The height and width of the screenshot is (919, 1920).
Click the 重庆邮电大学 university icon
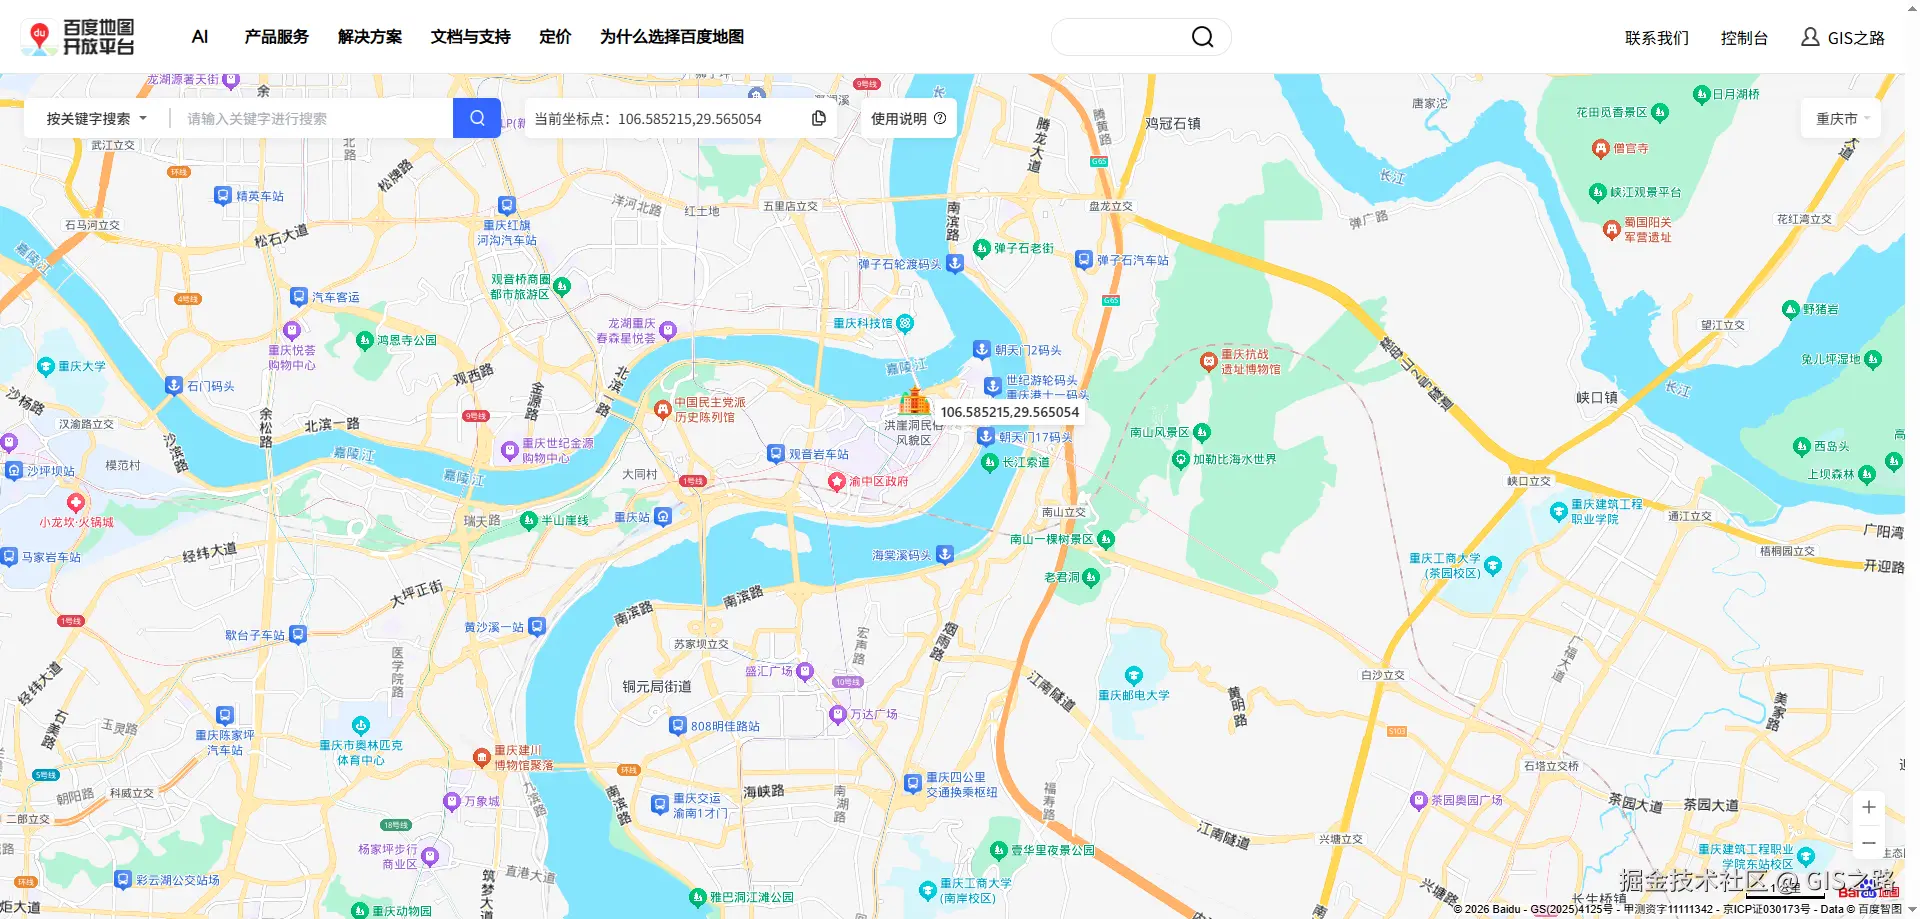coord(1133,675)
